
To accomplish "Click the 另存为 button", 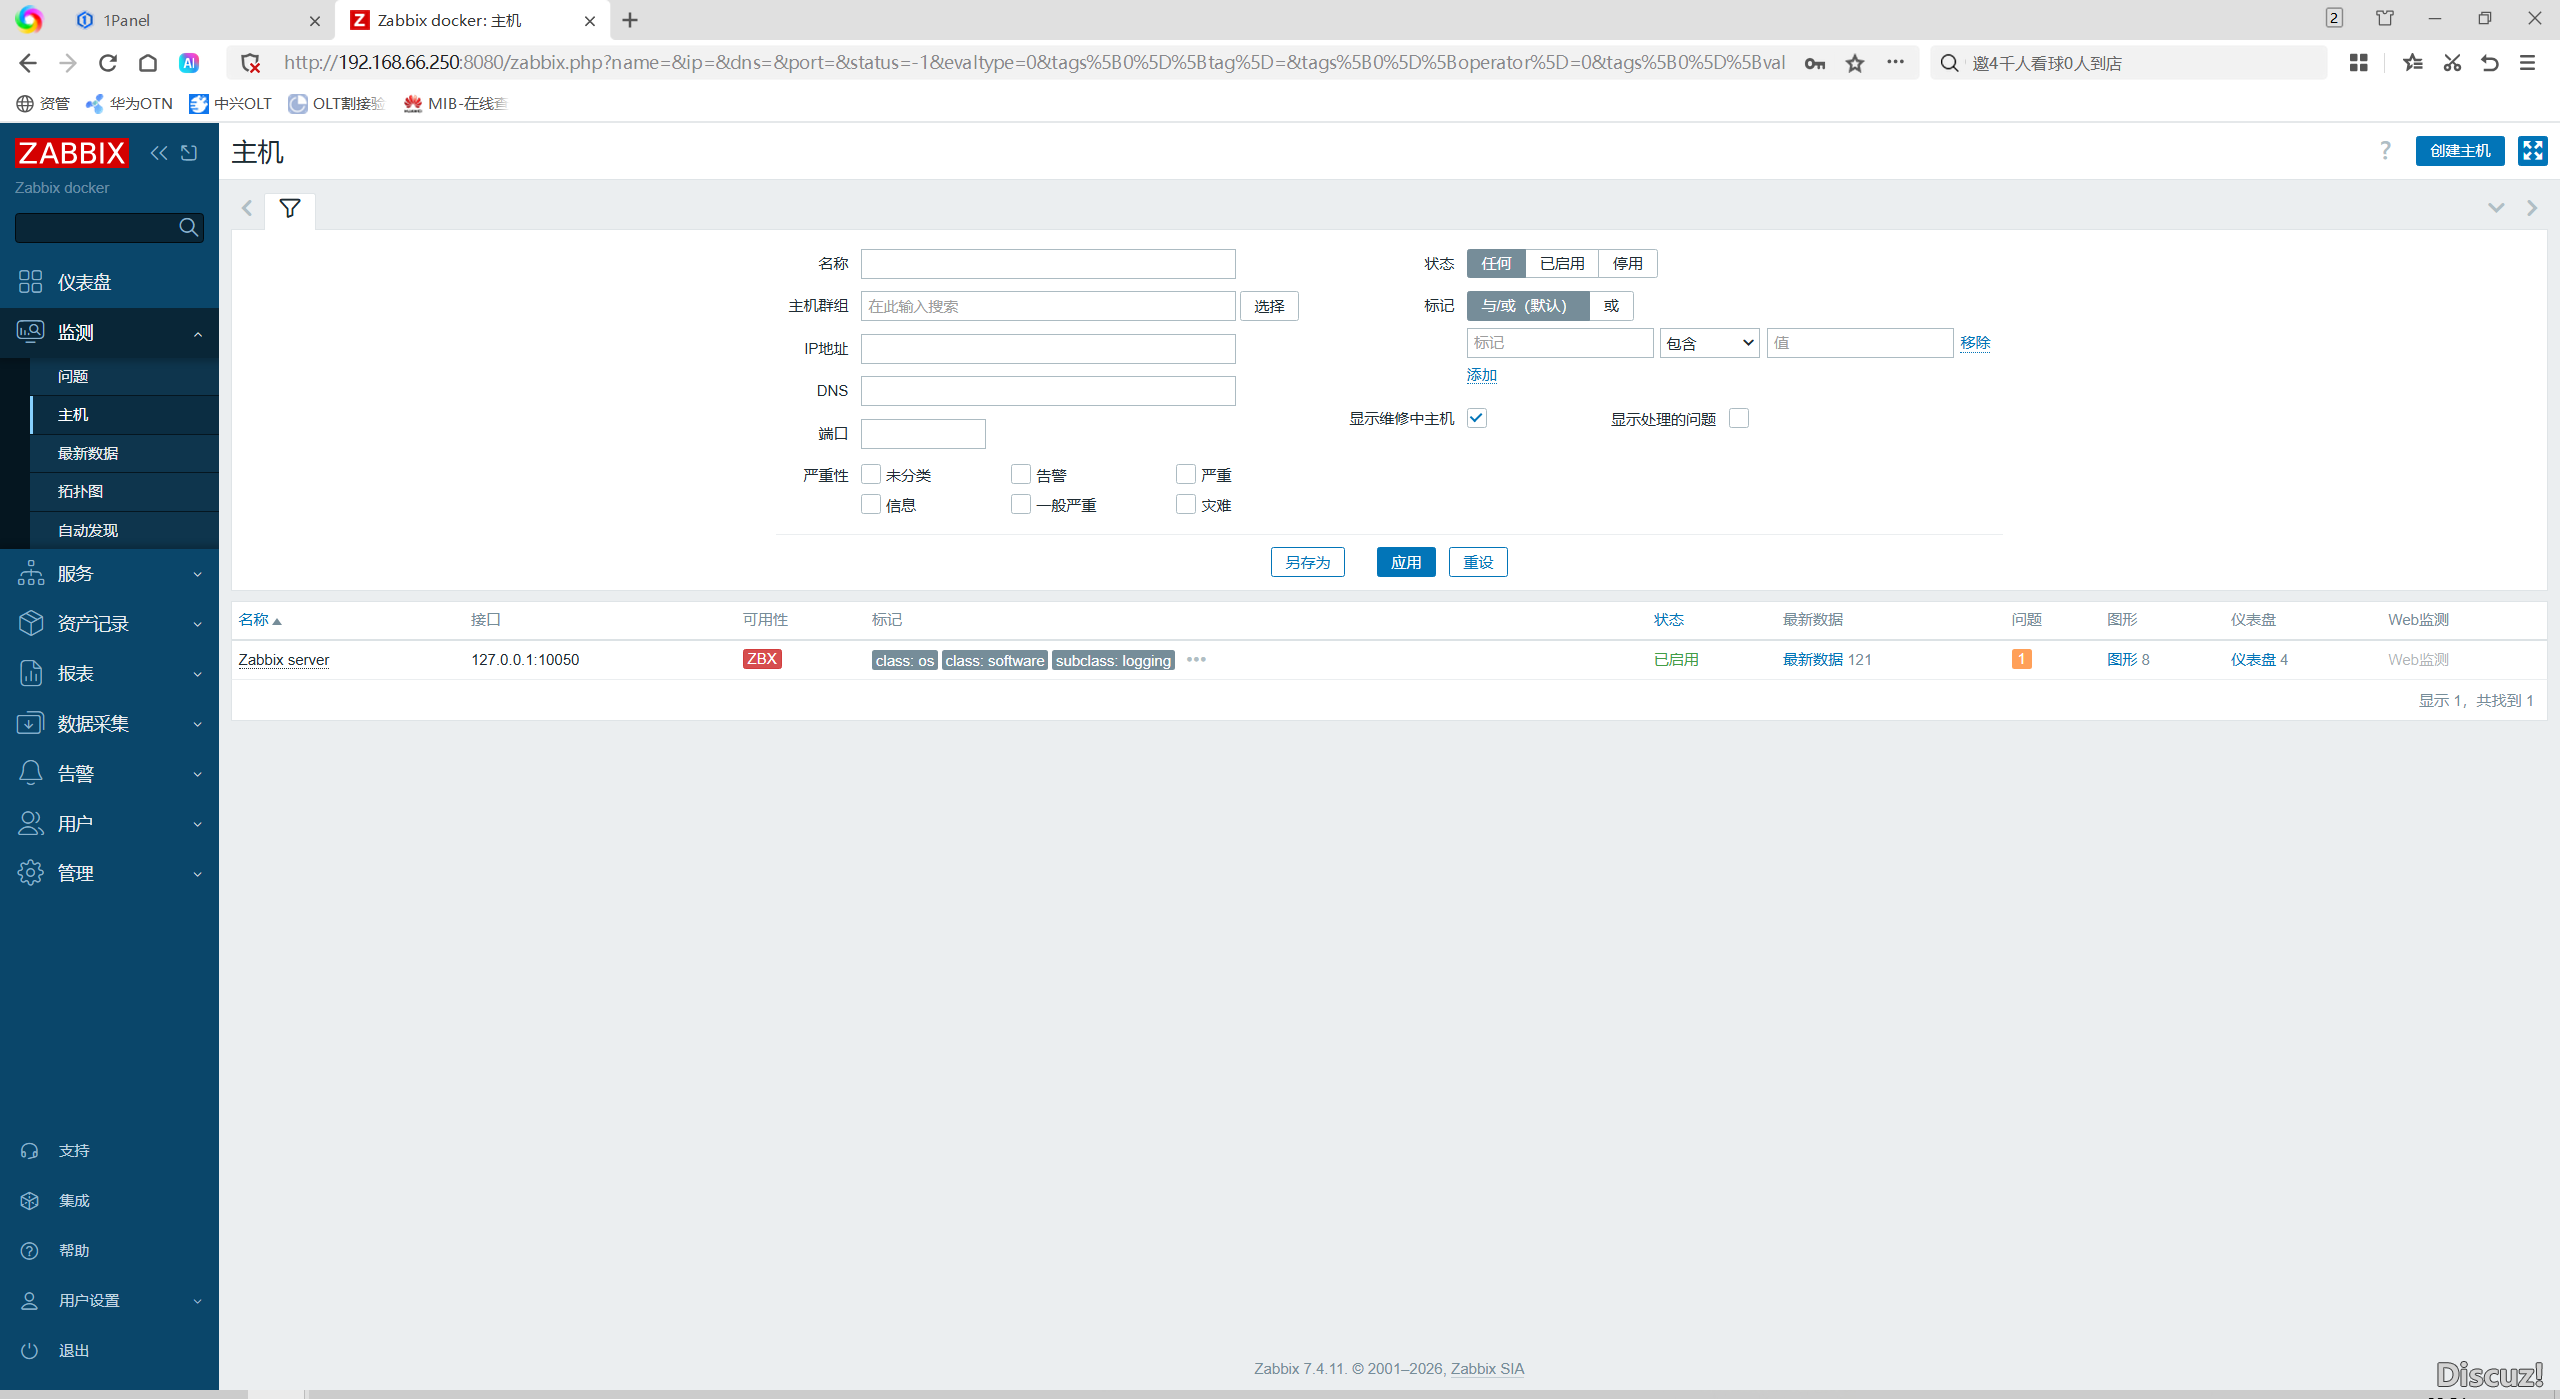I will tap(1308, 562).
